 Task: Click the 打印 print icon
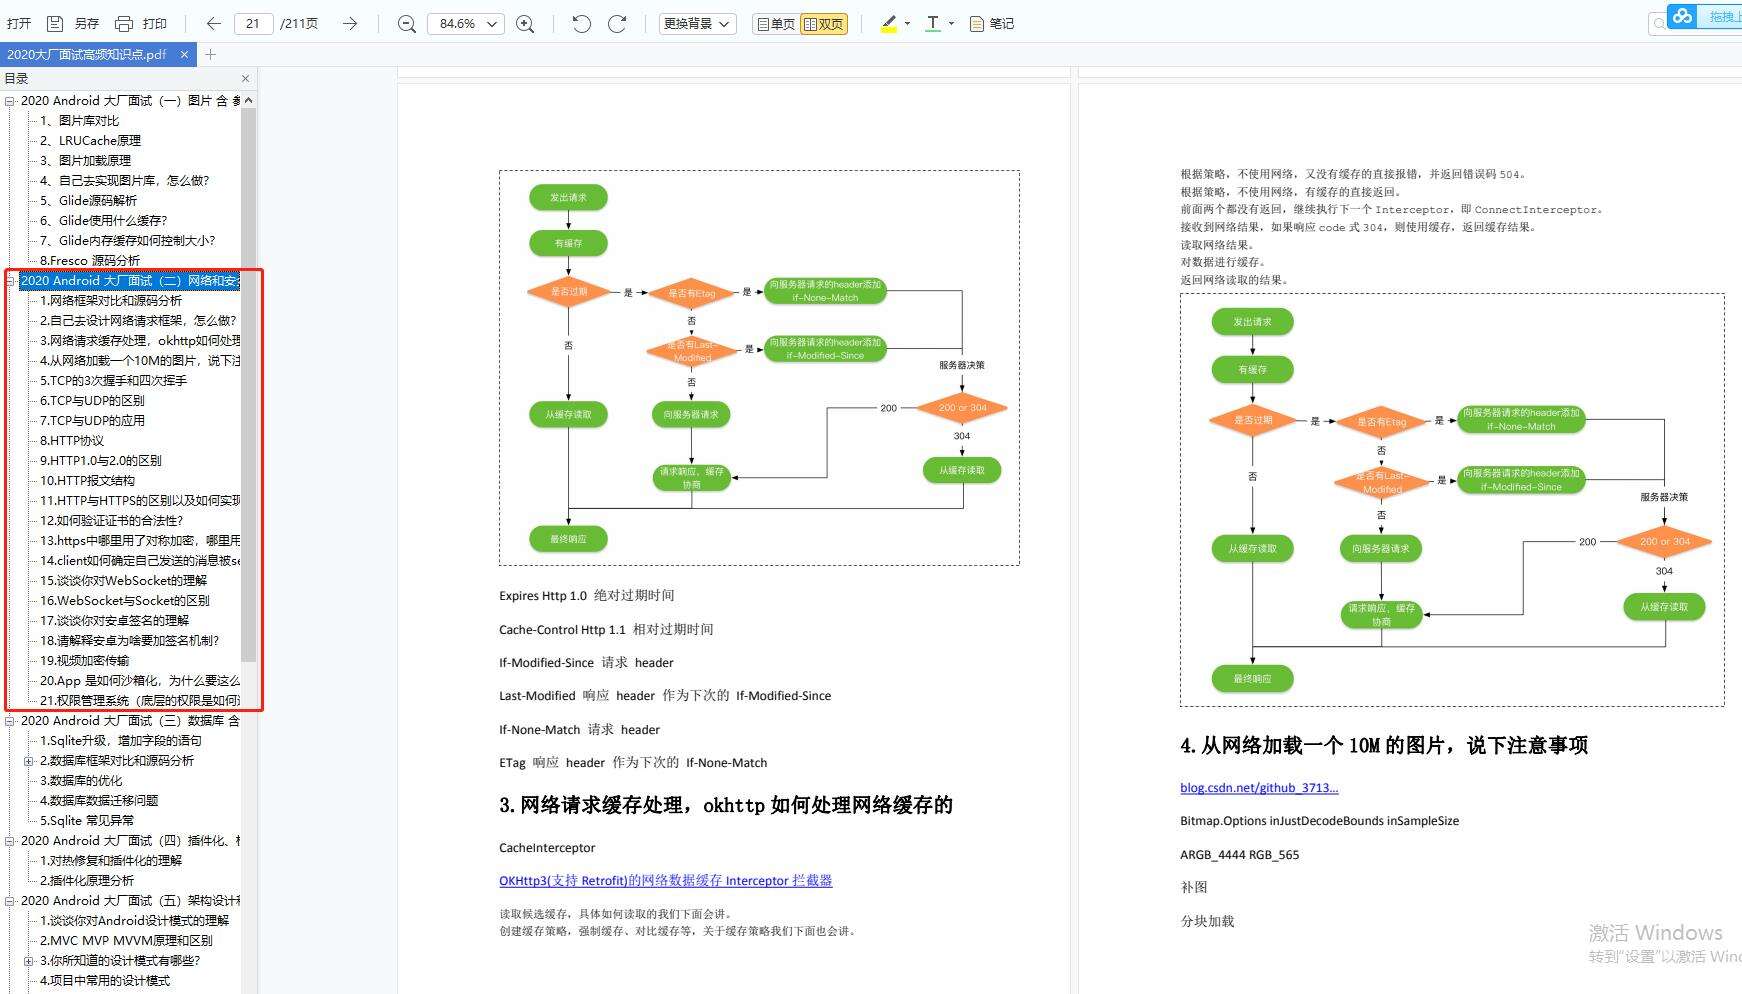click(x=125, y=22)
